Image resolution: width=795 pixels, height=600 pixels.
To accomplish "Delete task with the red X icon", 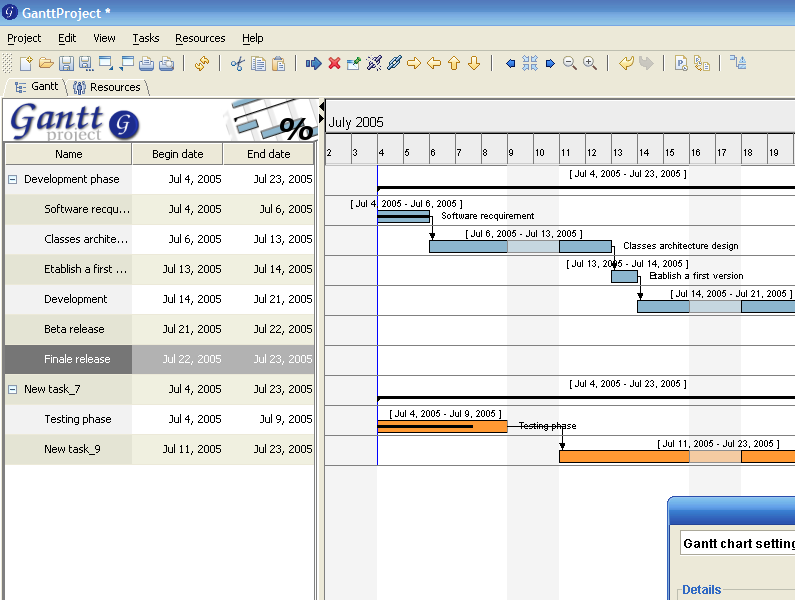I will click(x=334, y=63).
